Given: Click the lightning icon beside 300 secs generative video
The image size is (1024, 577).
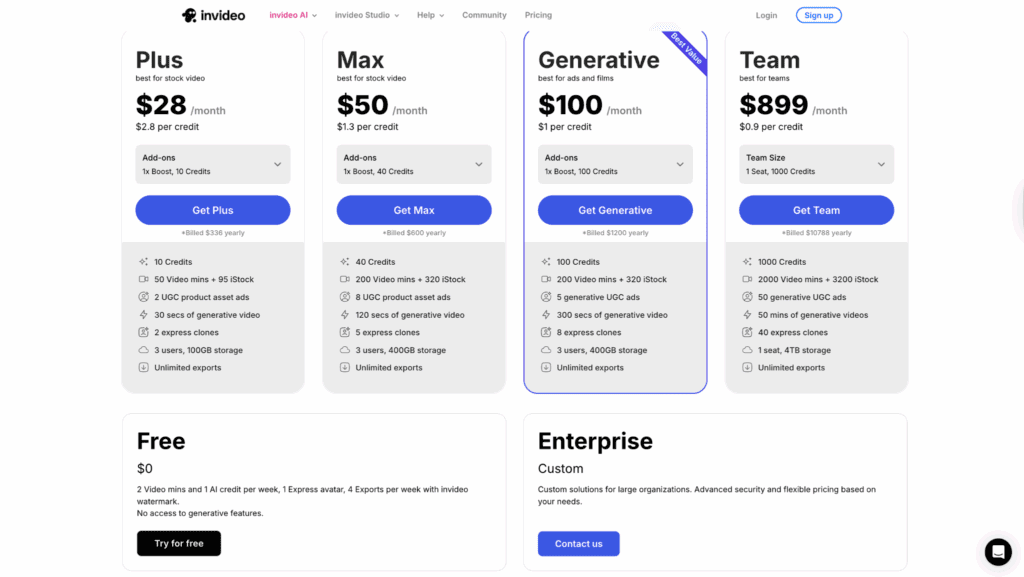Looking at the screenshot, I should click(x=546, y=314).
